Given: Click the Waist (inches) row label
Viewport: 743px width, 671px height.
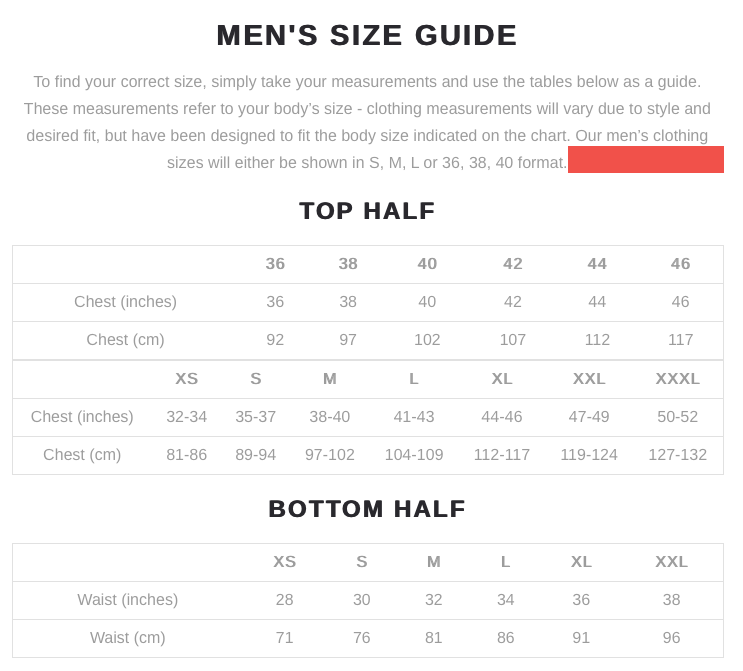Looking at the screenshot, I should click(x=127, y=599).
